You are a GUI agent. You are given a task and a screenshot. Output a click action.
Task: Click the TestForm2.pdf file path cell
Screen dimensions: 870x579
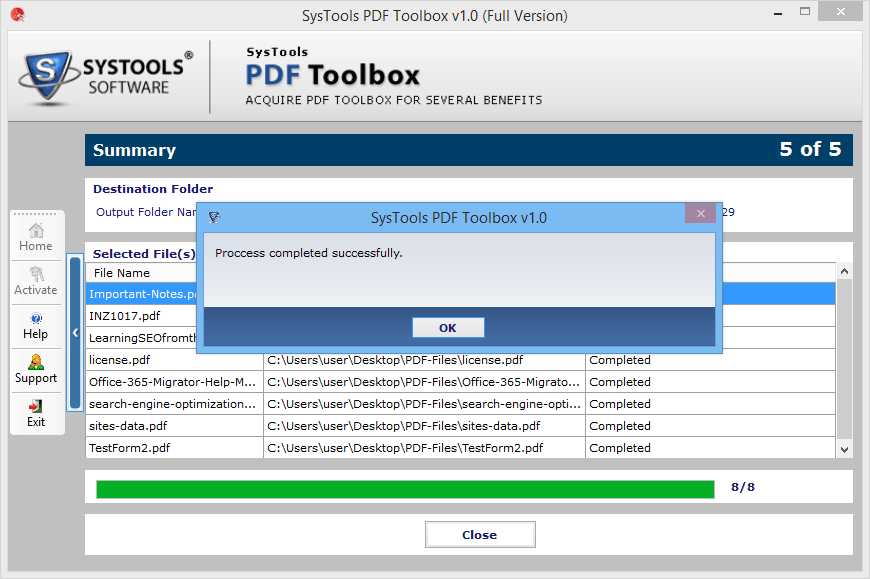[424, 448]
